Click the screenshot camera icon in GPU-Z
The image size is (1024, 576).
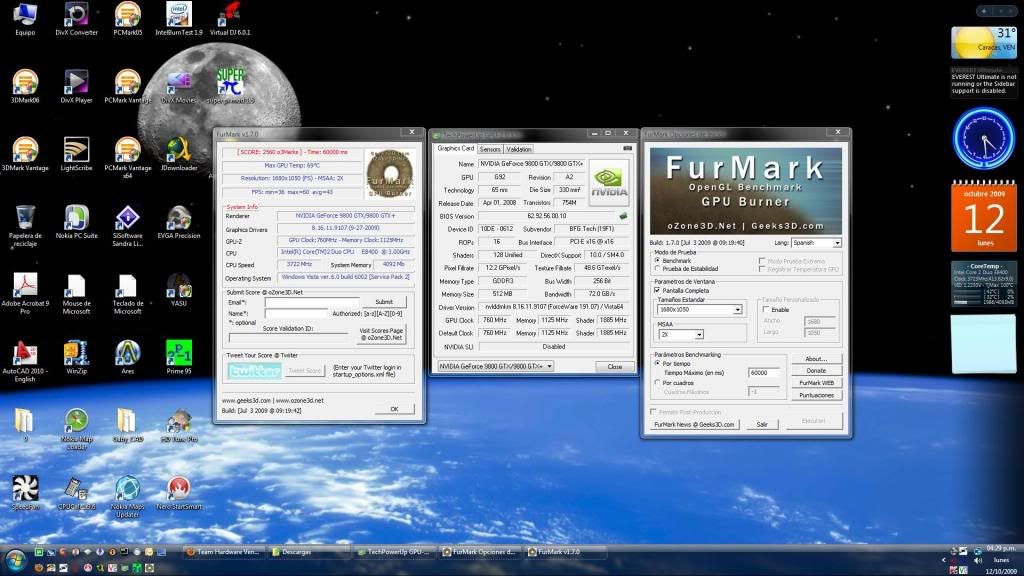628,148
